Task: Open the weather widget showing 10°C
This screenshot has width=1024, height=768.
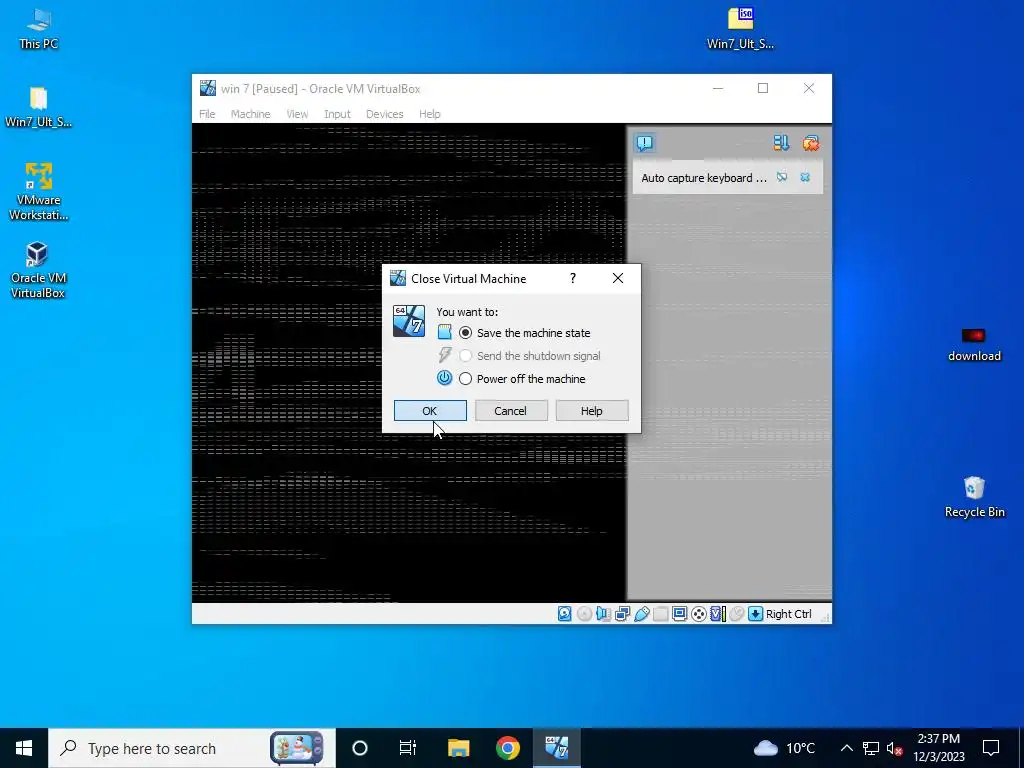Action: (x=784, y=748)
